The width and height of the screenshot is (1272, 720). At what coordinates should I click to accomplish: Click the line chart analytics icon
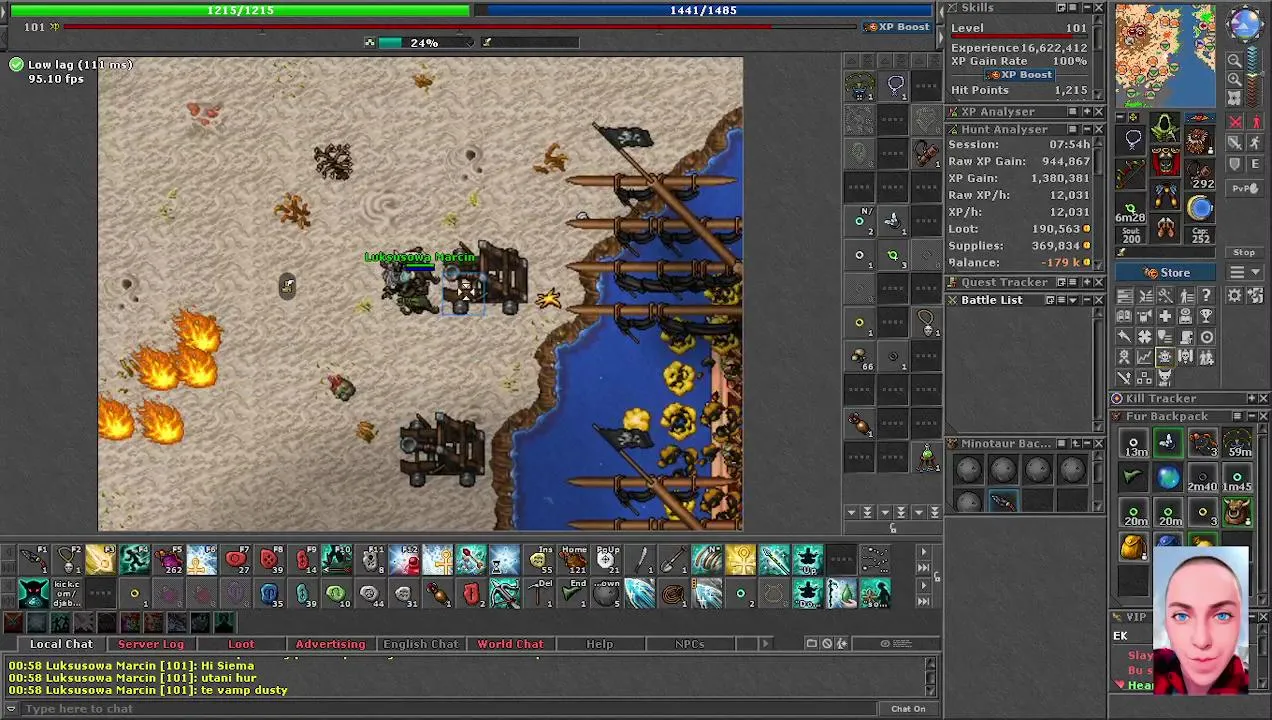click(1144, 357)
